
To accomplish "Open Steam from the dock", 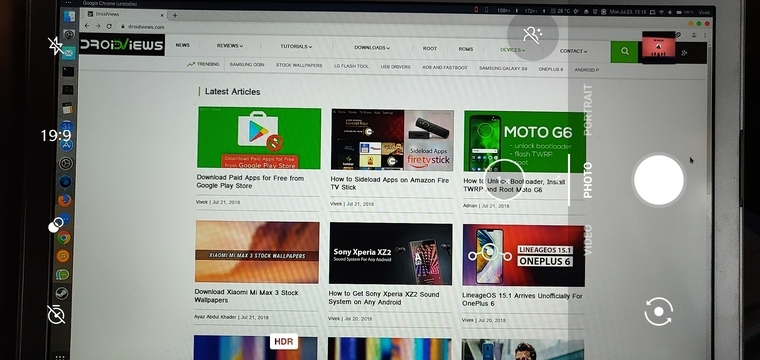I will pyautogui.click(x=62, y=293).
